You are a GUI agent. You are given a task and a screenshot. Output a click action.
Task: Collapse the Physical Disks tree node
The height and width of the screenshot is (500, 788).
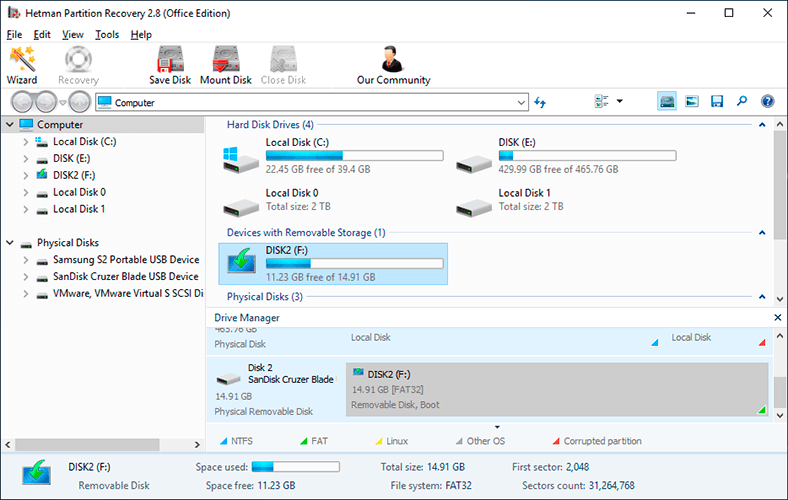[10, 243]
